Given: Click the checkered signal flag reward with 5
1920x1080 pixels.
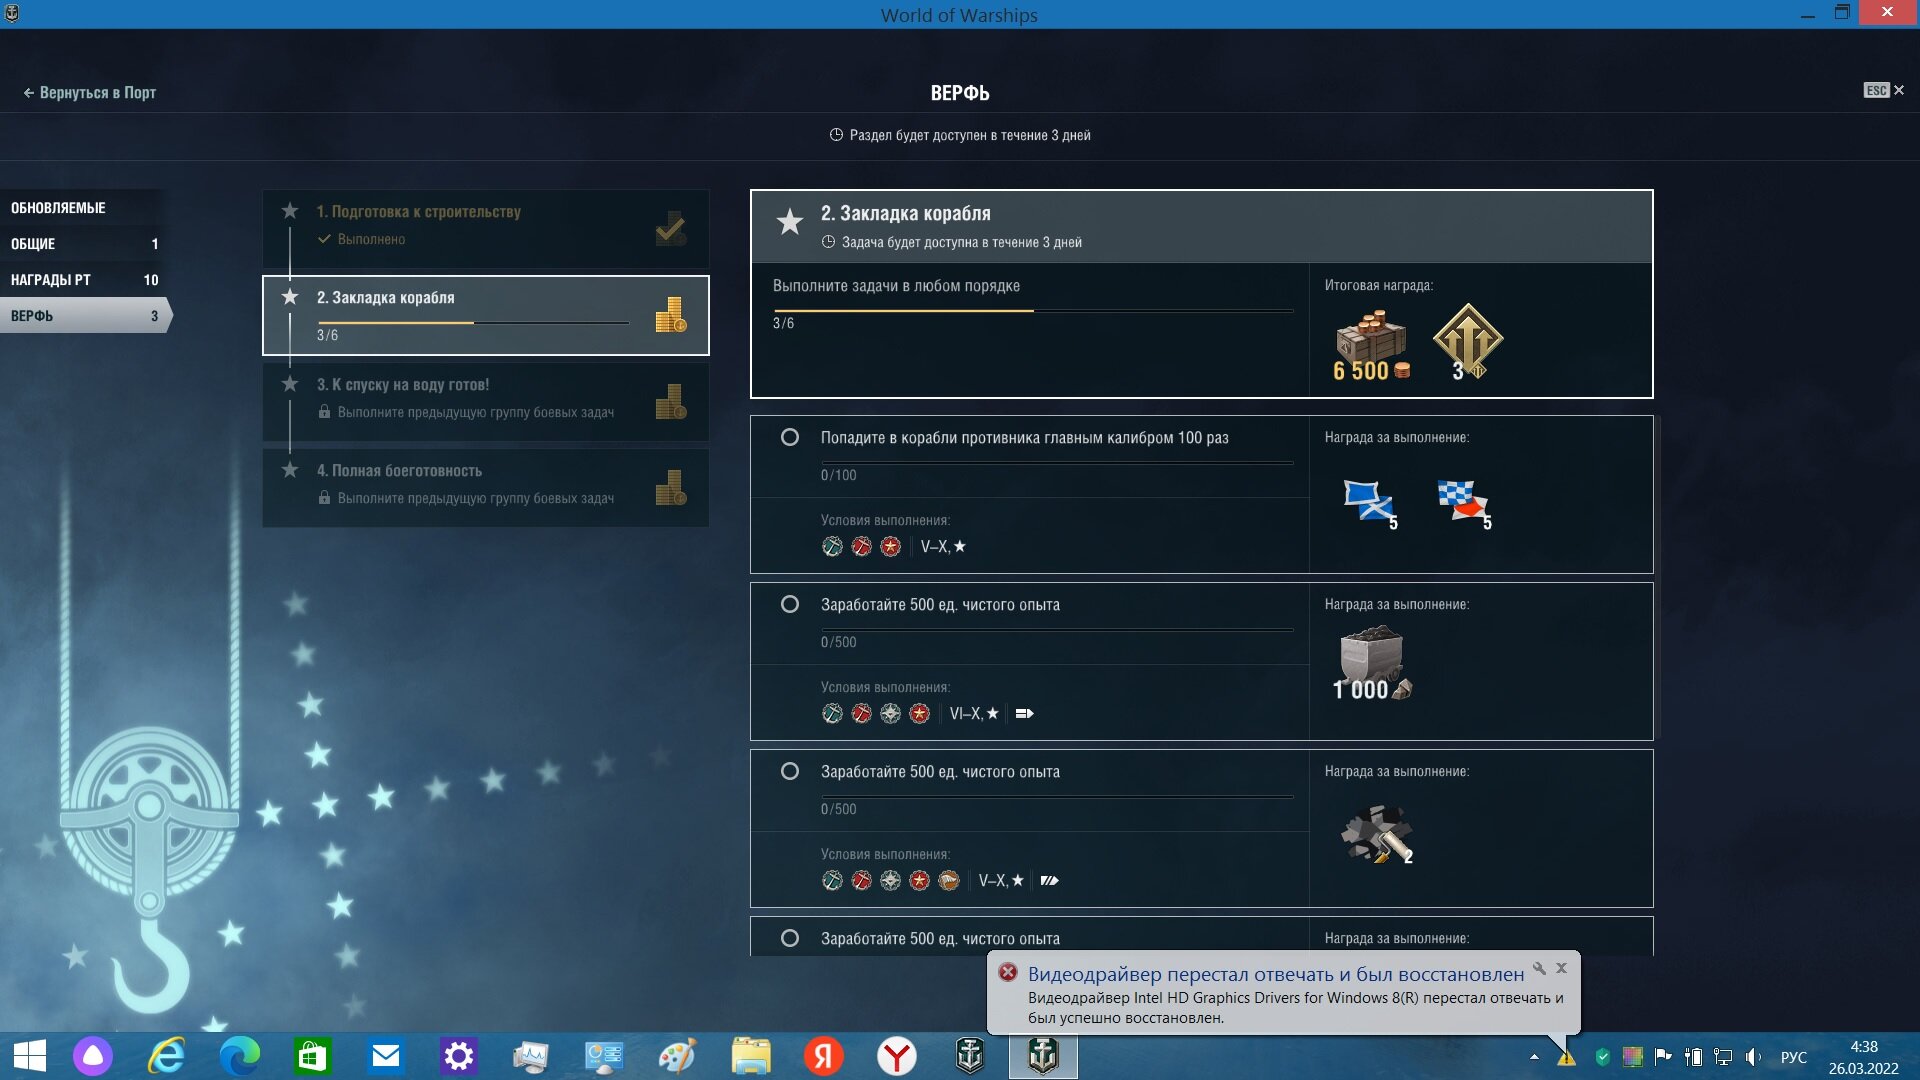Looking at the screenshot, I should point(1464,503).
